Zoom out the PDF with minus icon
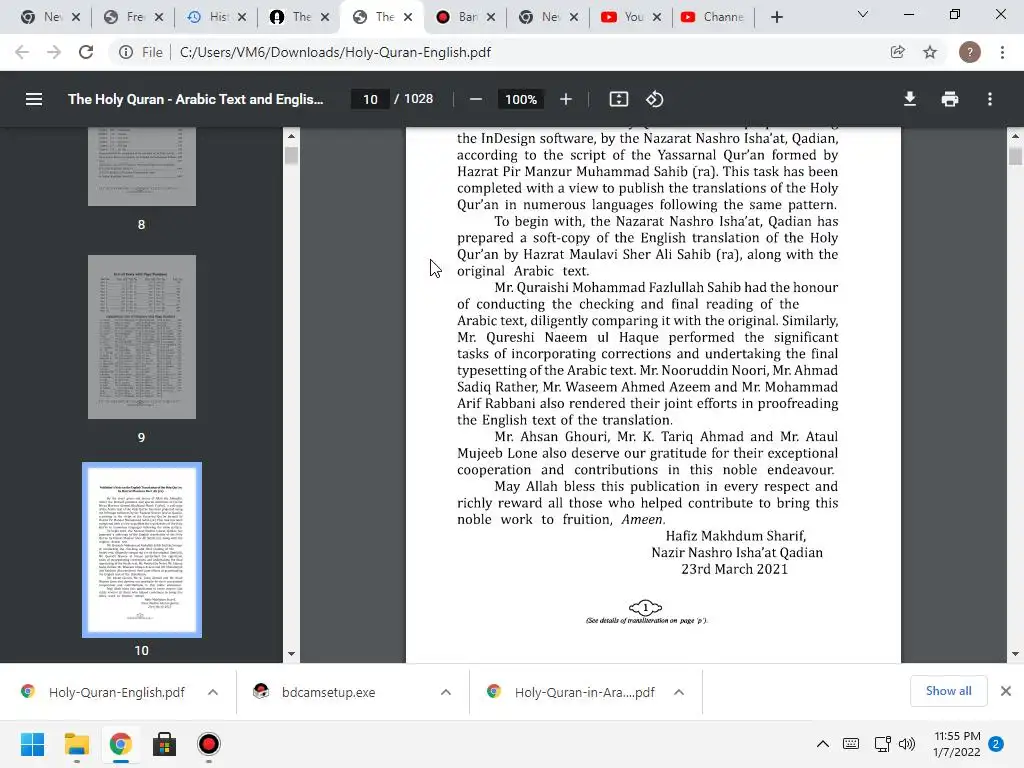 tap(475, 99)
